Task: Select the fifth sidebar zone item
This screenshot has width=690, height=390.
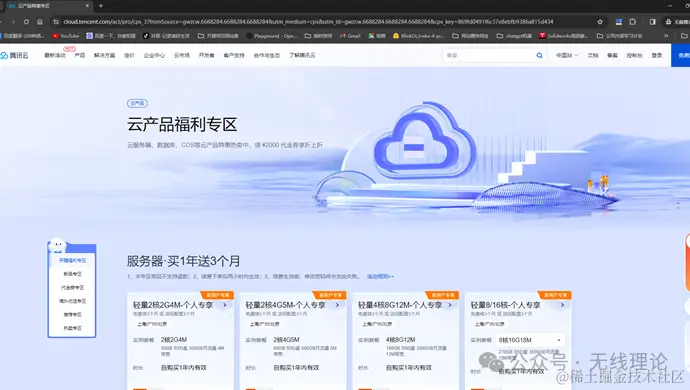Action: 72,315
